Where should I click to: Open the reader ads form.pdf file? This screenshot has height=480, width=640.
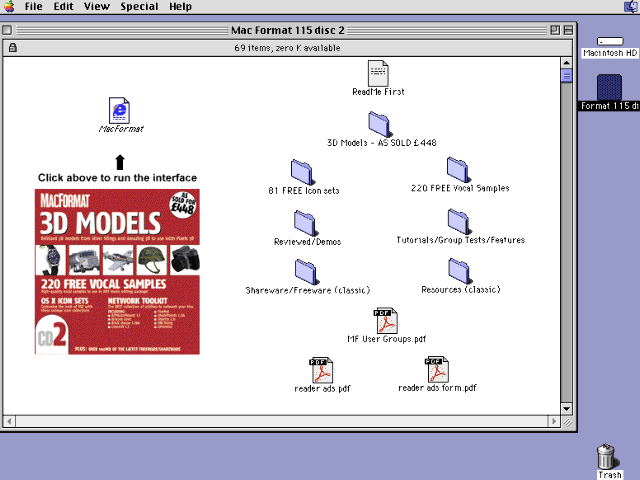437,370
